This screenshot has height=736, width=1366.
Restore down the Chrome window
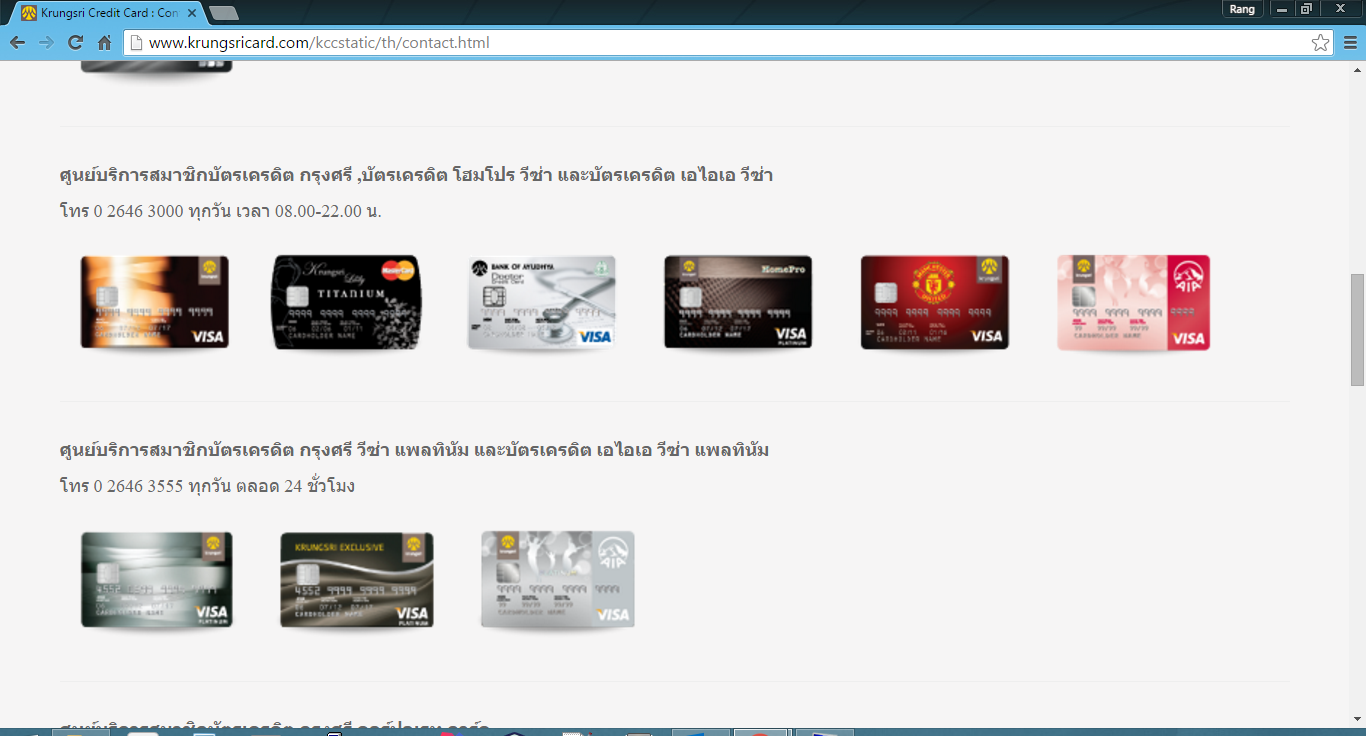tap(1306, 9)
